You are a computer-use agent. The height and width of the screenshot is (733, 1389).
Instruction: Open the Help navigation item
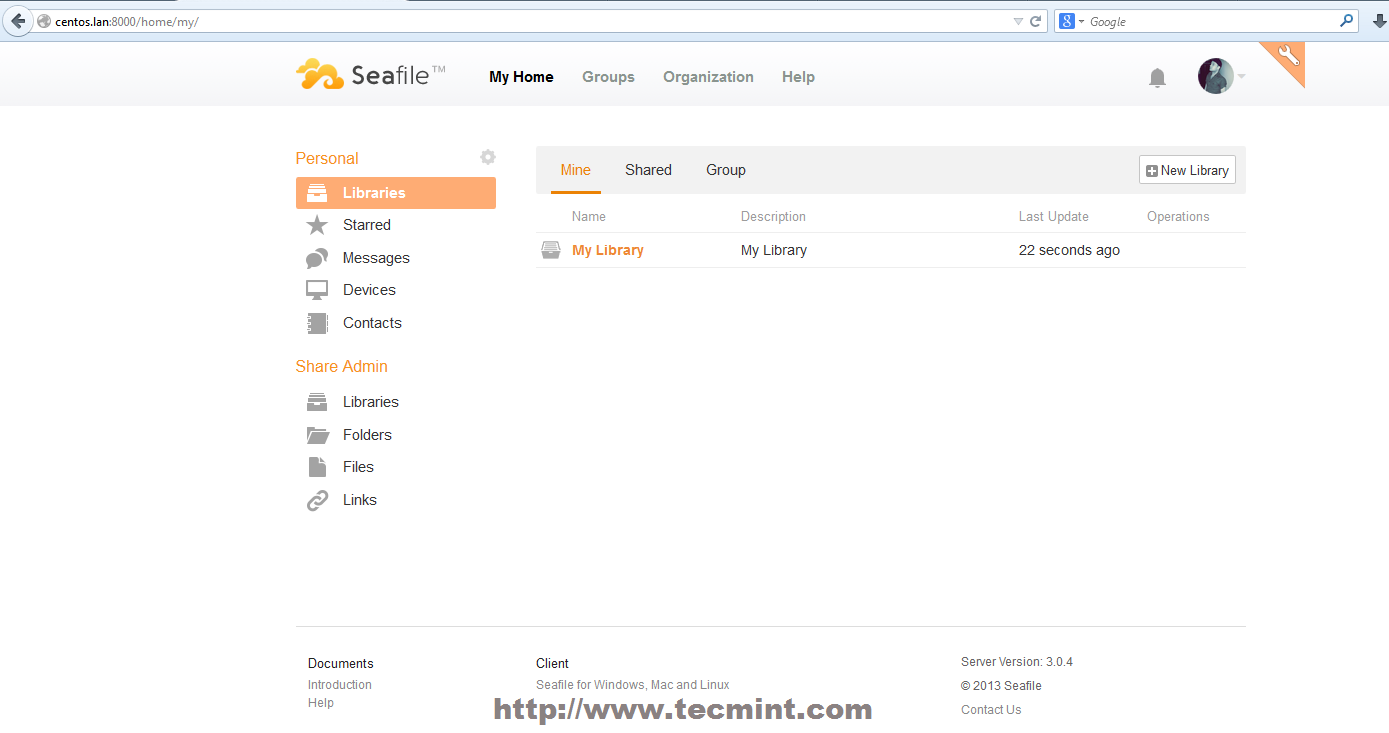798,77
